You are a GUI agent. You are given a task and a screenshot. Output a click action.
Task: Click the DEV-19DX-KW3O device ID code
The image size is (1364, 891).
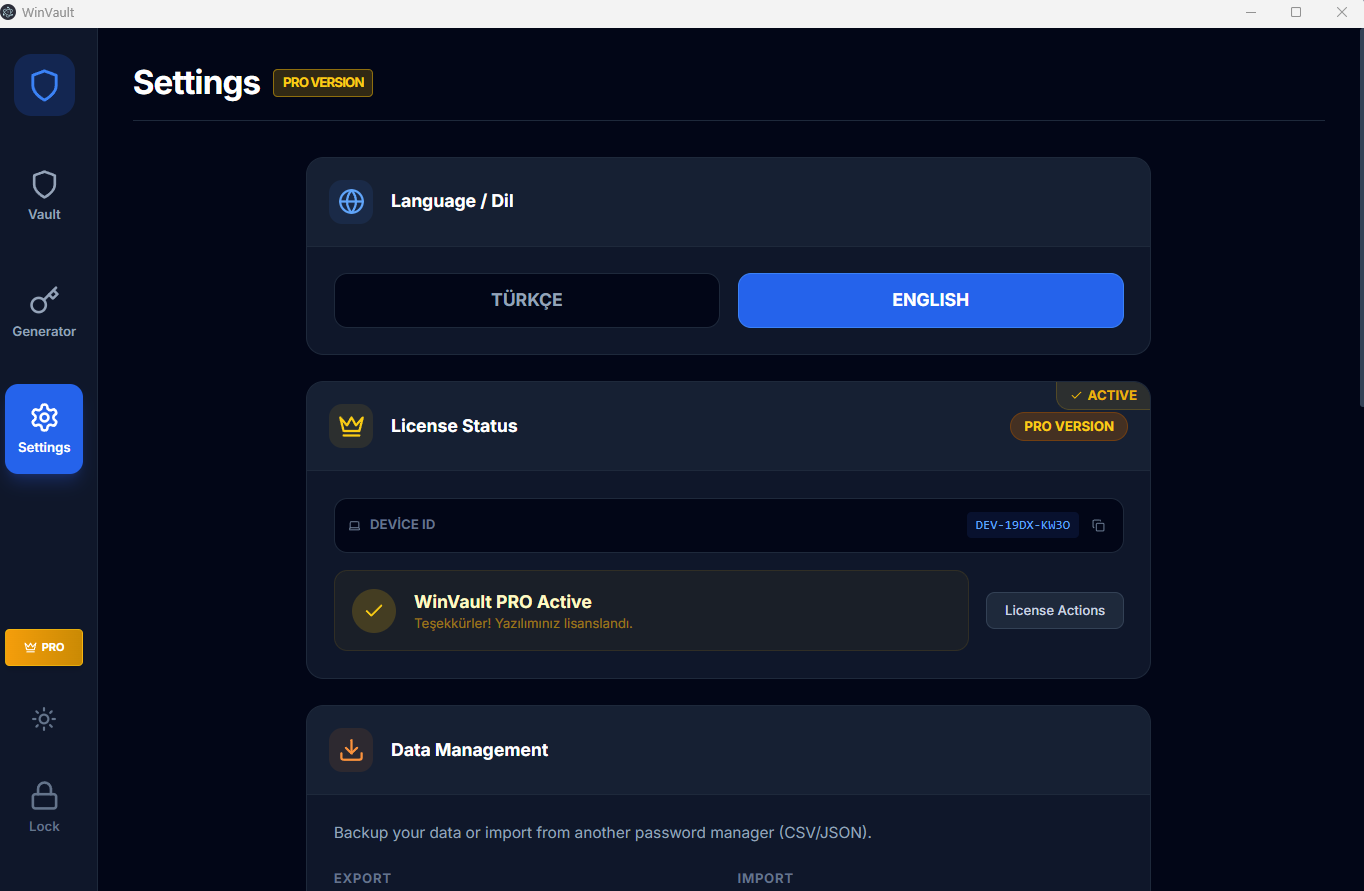pyautogui.click(x=1022, y=526)
